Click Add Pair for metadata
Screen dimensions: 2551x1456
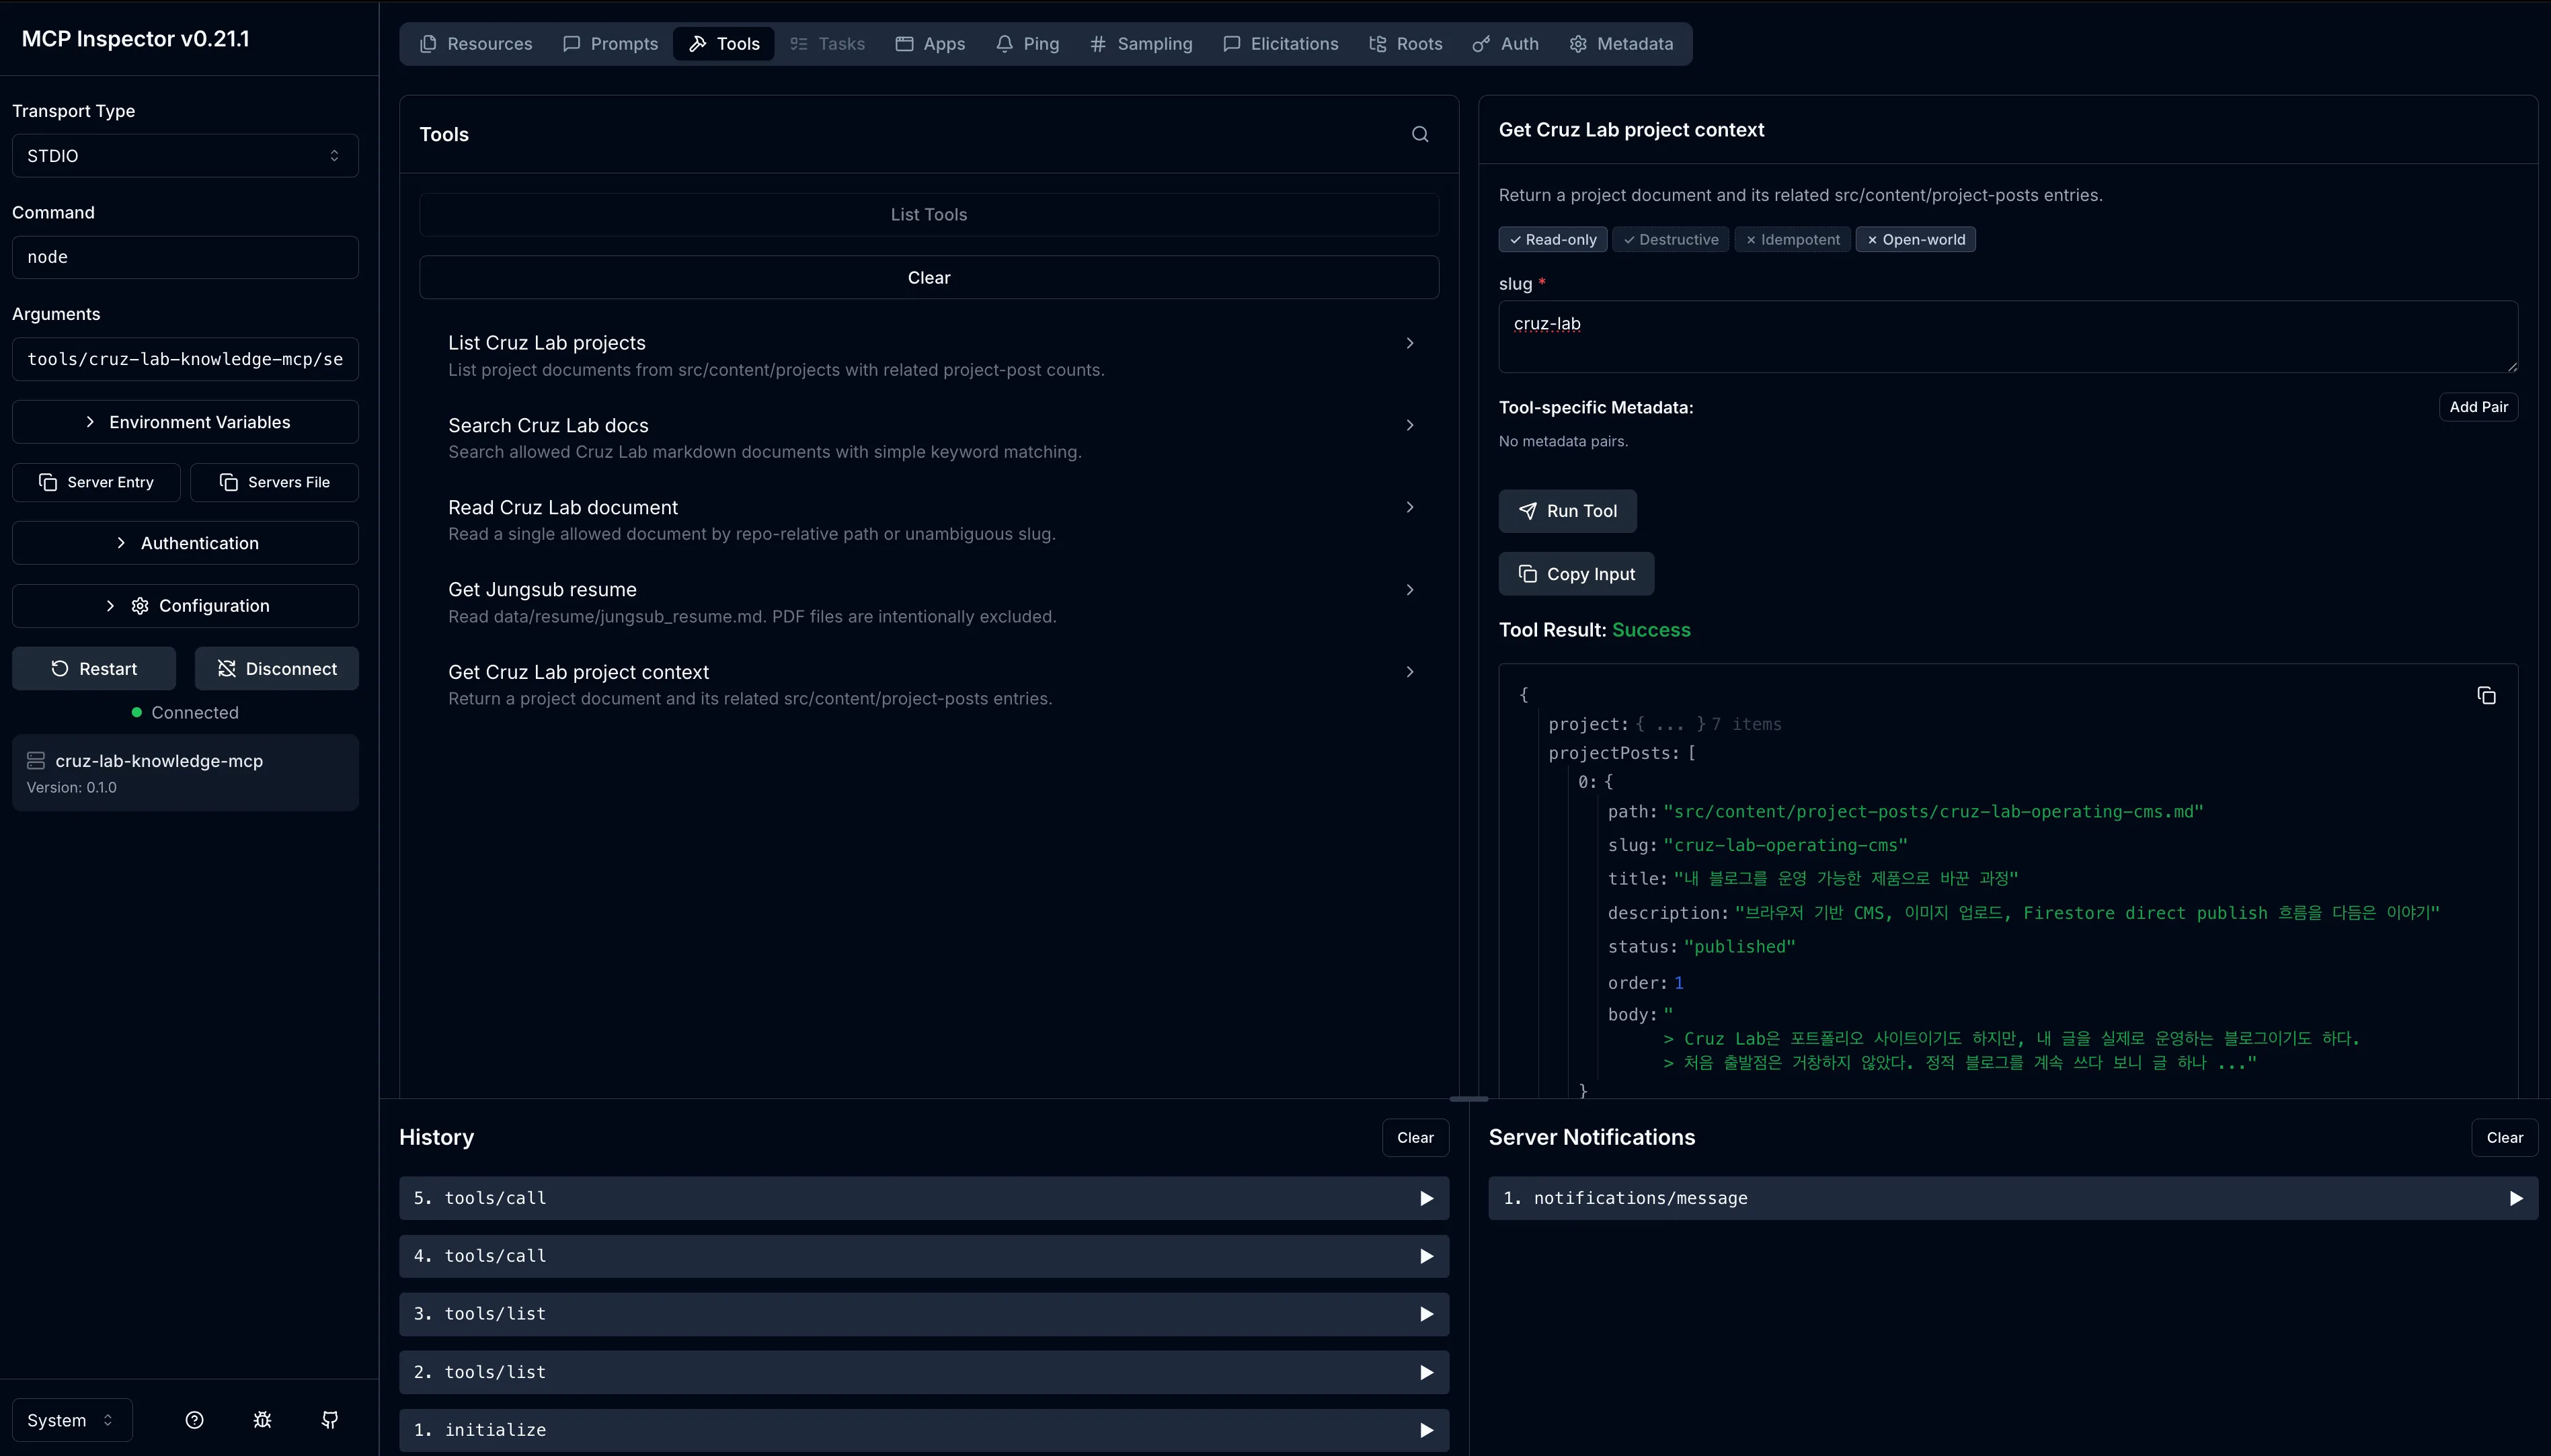click(x=2478, y=407)
